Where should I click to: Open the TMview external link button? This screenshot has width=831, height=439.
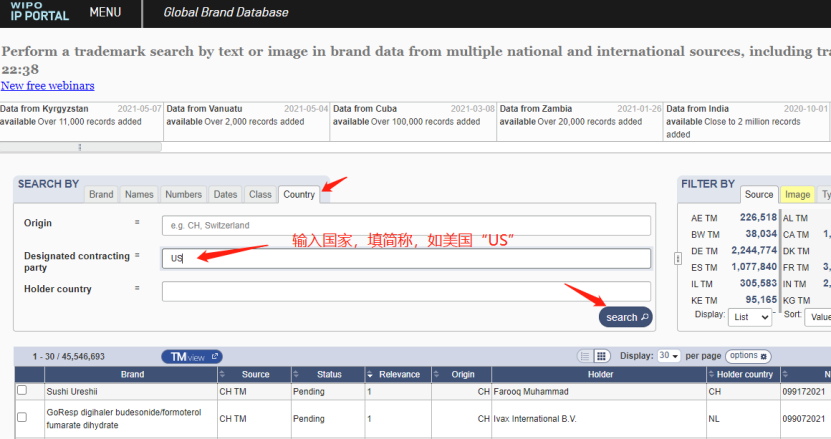pos(191,356)
